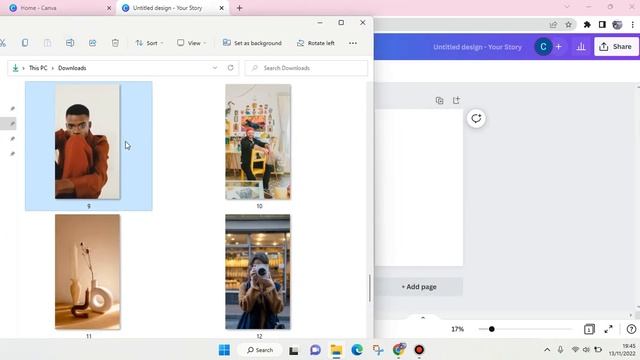Toggle the browser side panel icon
The image size is (640, 360).
602,24
